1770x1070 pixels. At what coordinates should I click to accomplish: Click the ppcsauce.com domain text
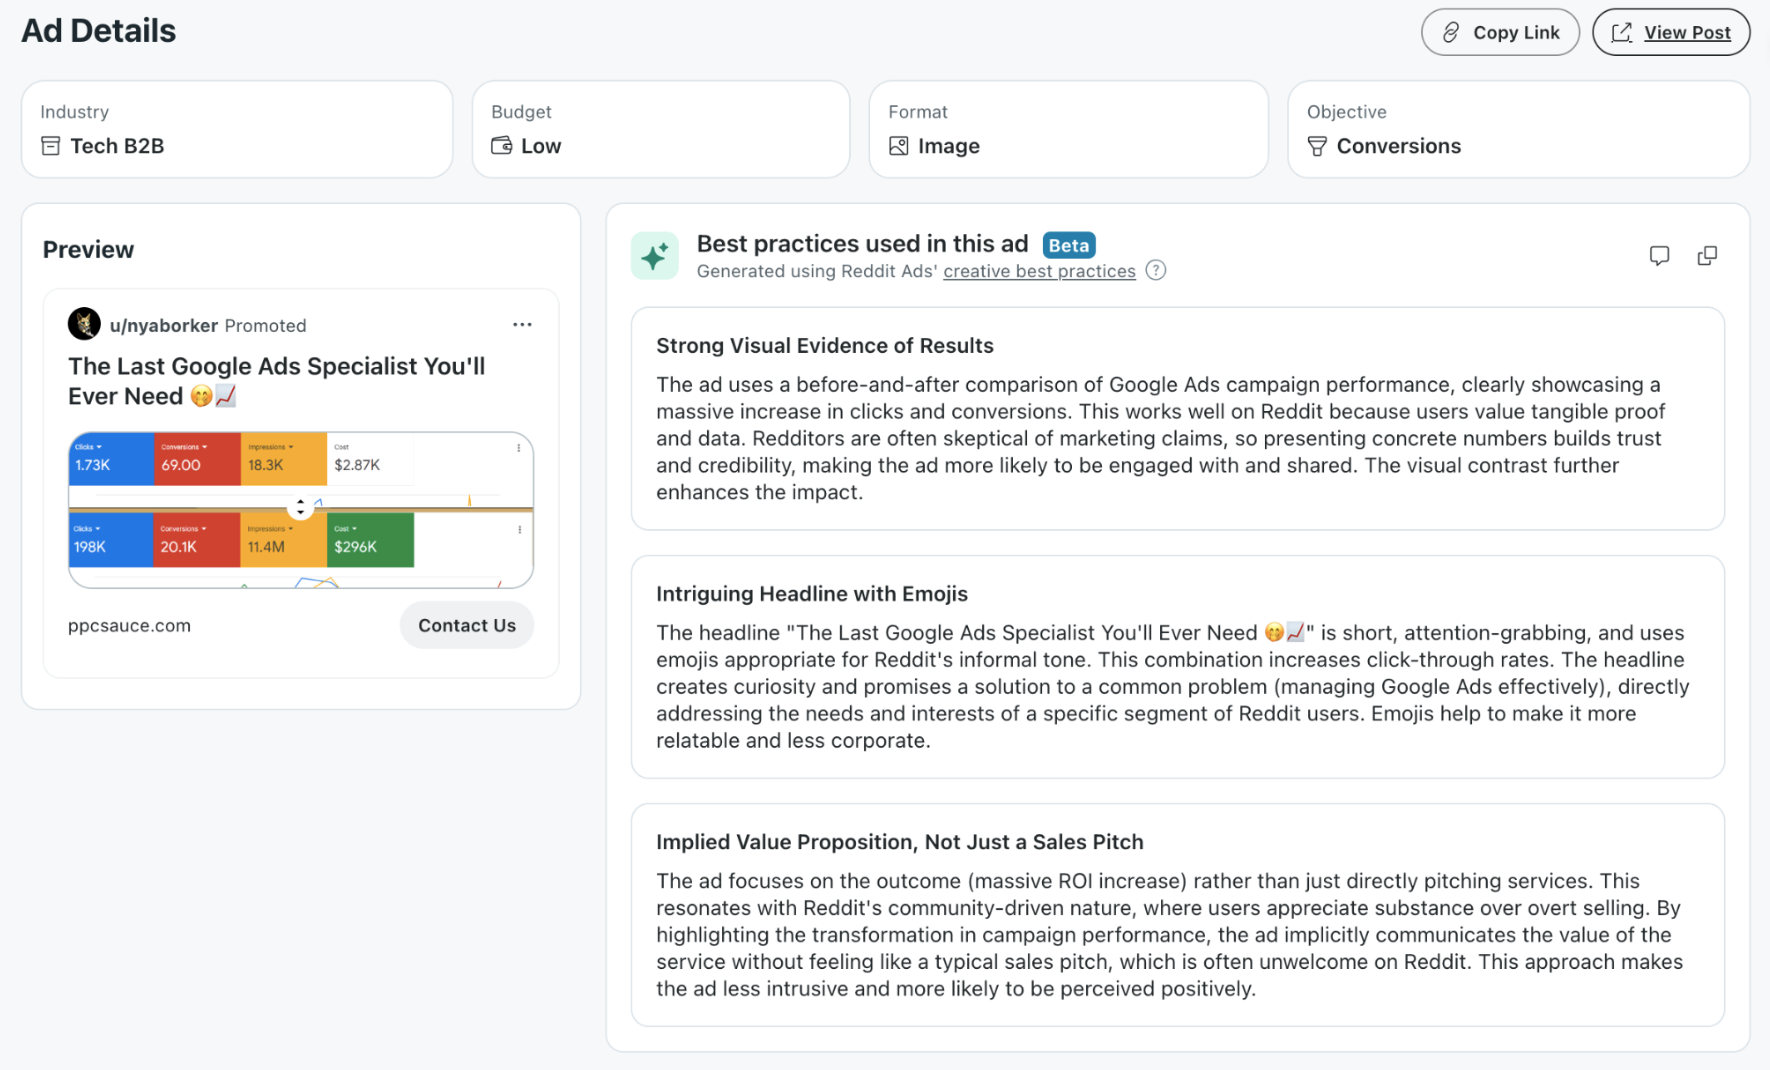(x=129, y=626)
